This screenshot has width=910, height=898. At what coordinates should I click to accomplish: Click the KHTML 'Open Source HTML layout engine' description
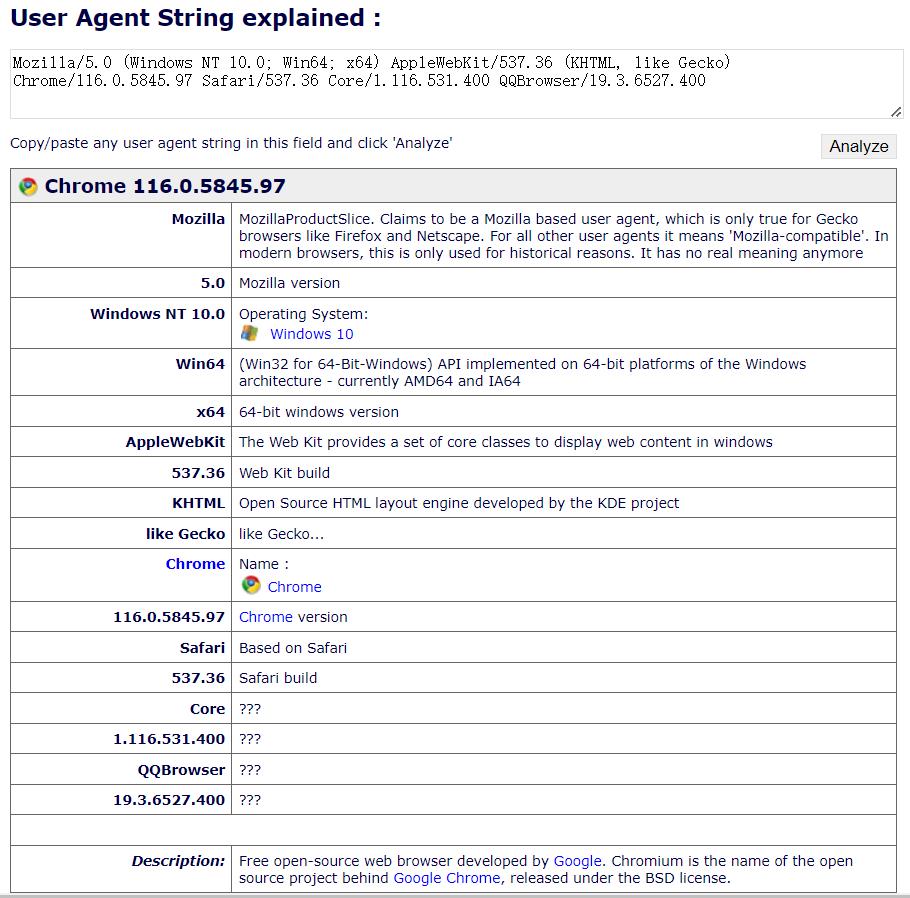459,503
